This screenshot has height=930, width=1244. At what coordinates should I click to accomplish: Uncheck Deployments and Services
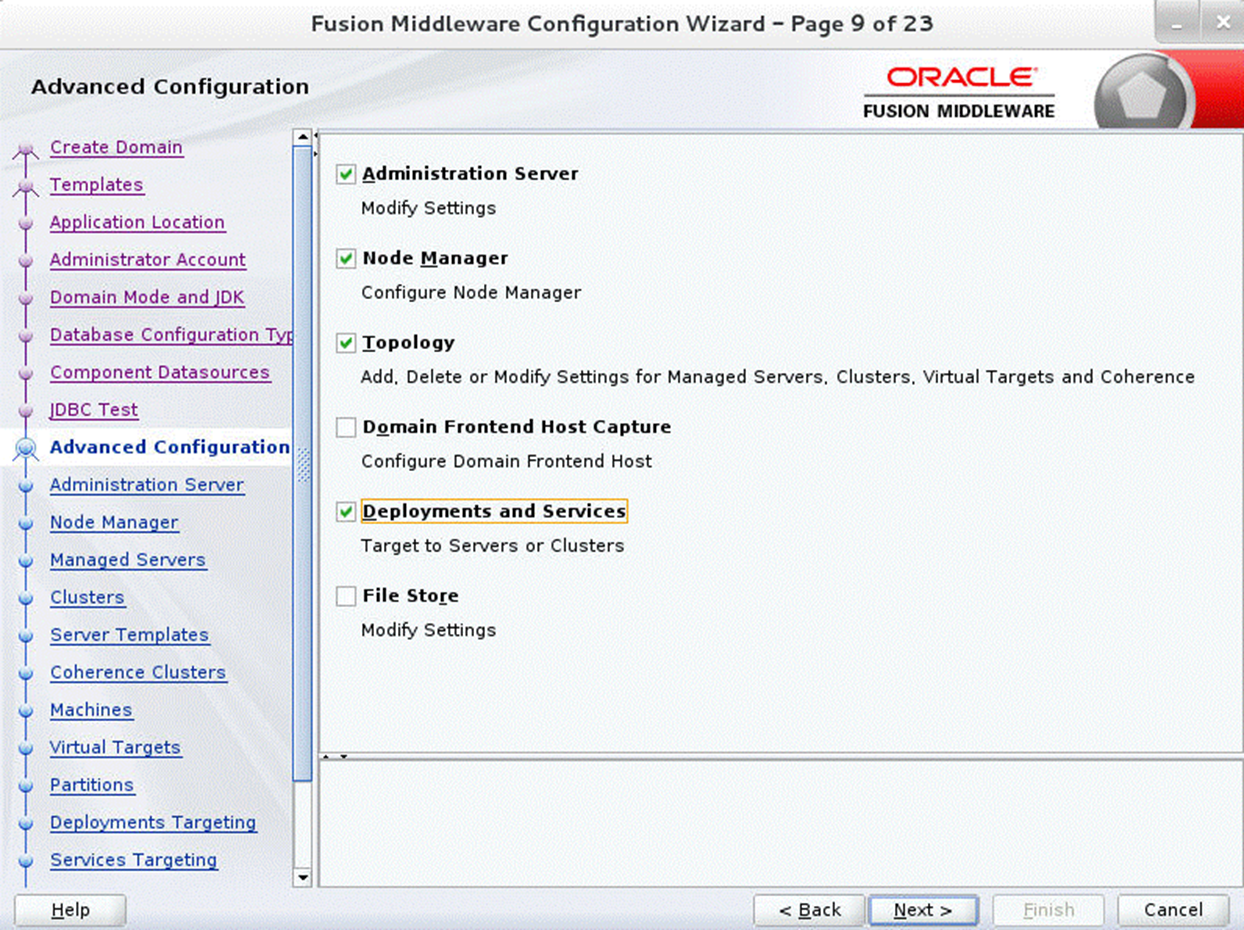click(x=345, y=511)
